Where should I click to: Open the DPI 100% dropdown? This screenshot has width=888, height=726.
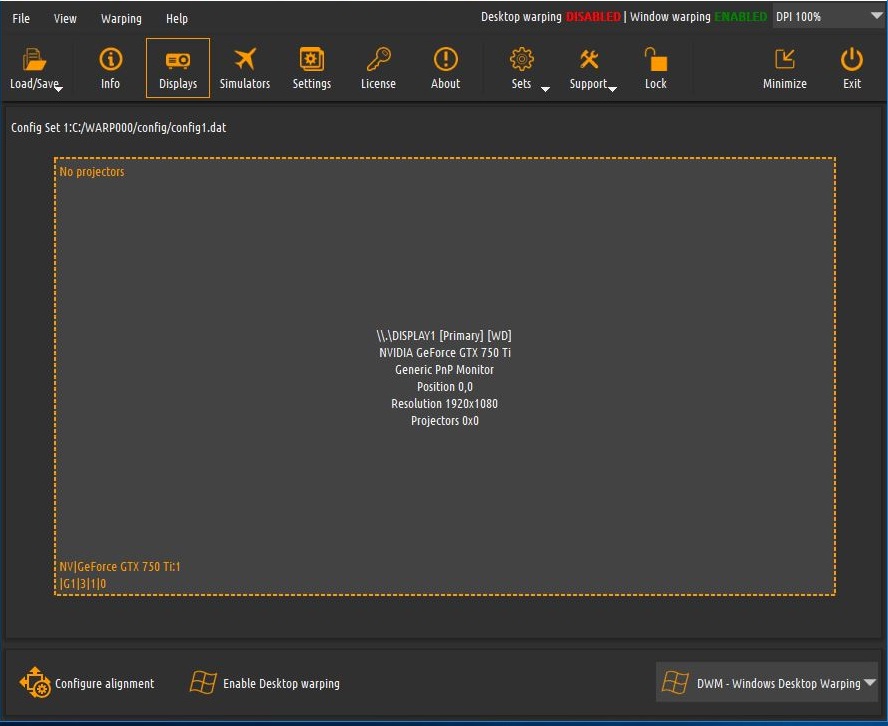(x=829, y=16)
